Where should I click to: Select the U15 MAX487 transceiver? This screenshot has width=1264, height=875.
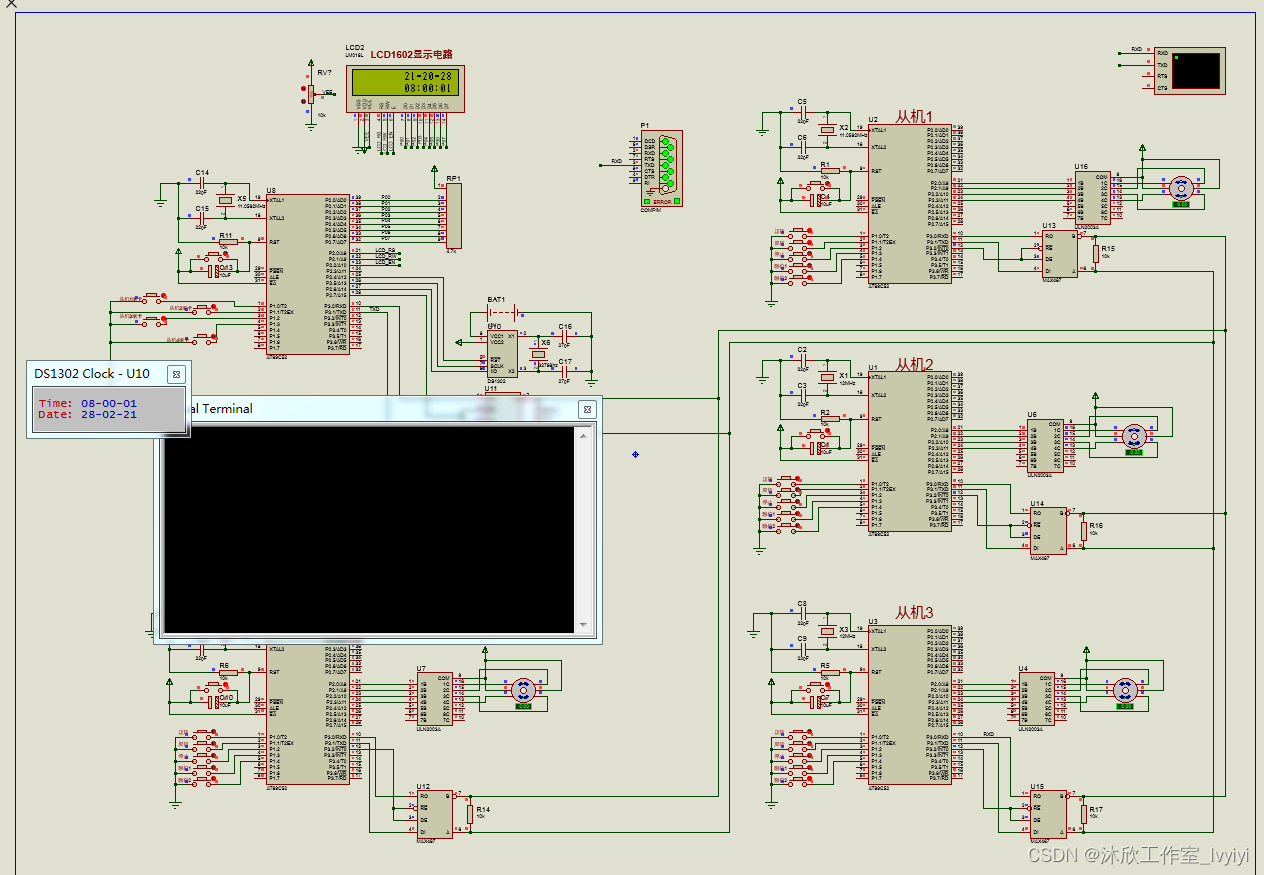coord(1049,813)
